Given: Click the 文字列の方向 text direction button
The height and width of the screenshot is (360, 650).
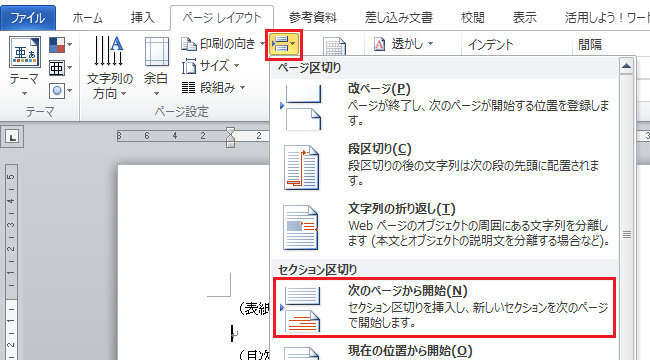Looking at the screenshot, I should tap(109, 68).
